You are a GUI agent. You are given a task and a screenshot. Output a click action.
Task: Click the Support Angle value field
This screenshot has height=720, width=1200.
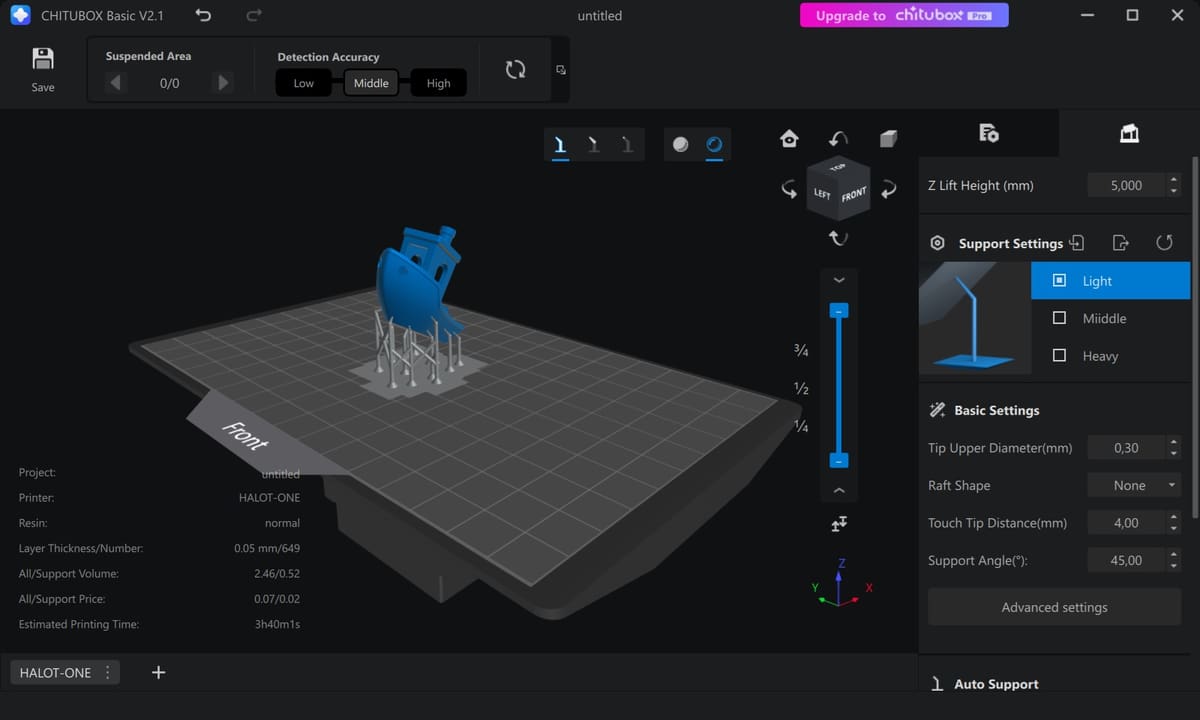[1126, 561]
